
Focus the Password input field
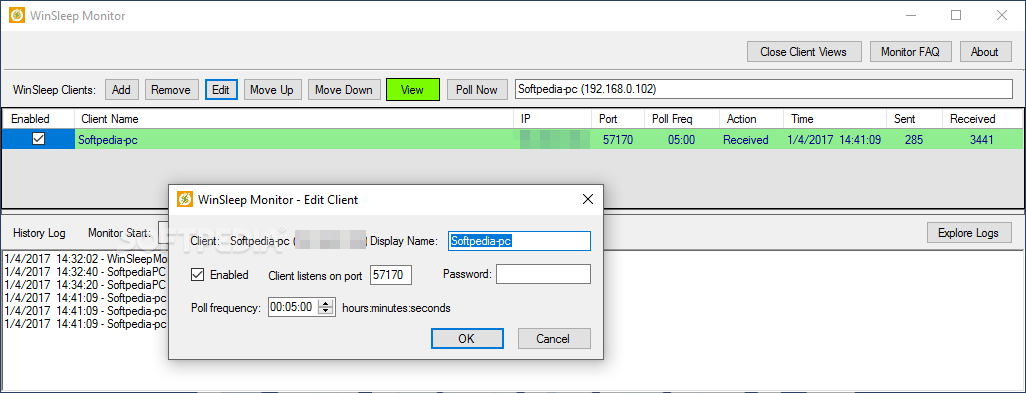(543, 275)
